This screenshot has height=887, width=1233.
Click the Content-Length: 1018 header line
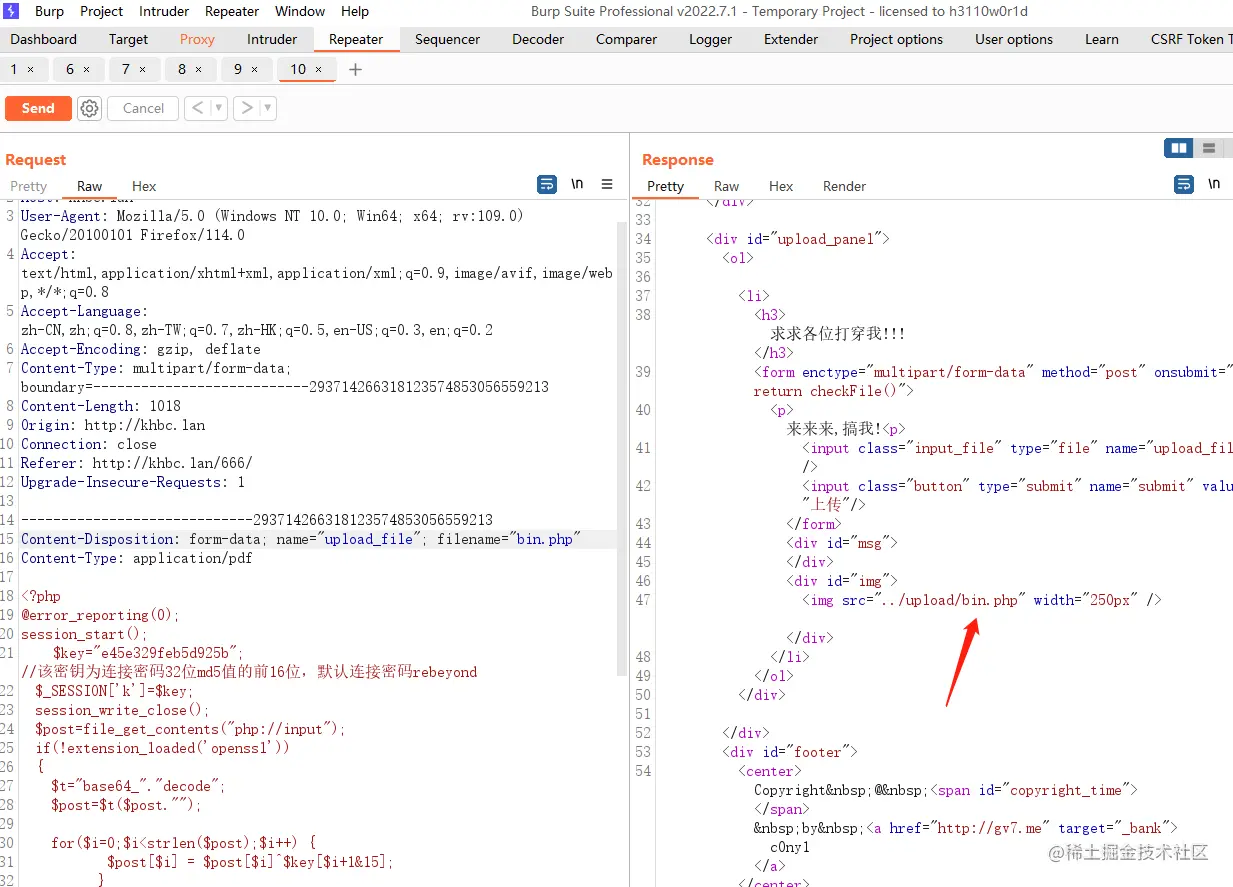[x=101, y=406]
